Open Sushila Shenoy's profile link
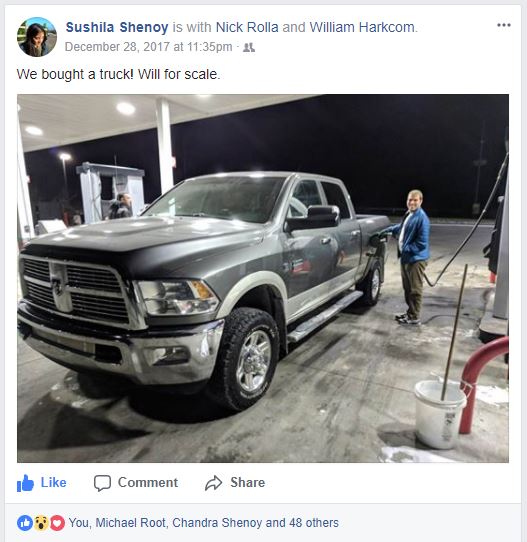 117,27
